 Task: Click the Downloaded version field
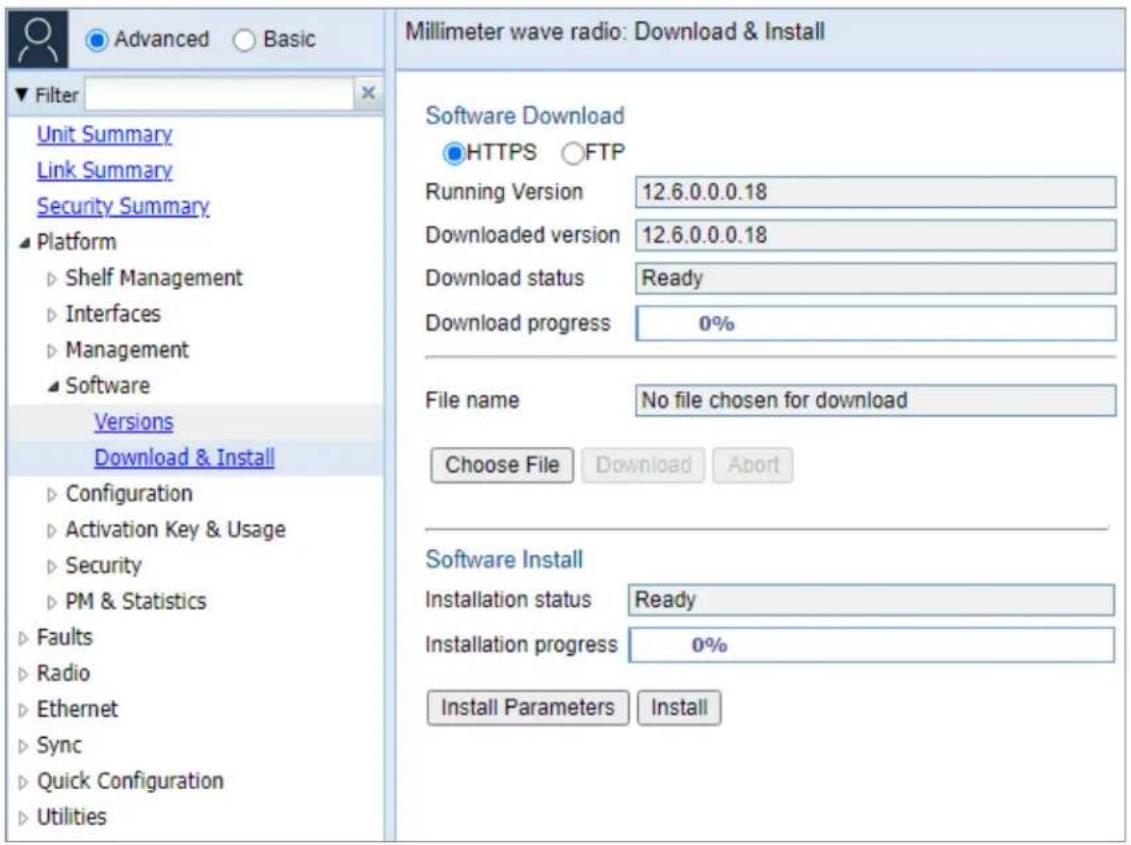click(876, 235)
